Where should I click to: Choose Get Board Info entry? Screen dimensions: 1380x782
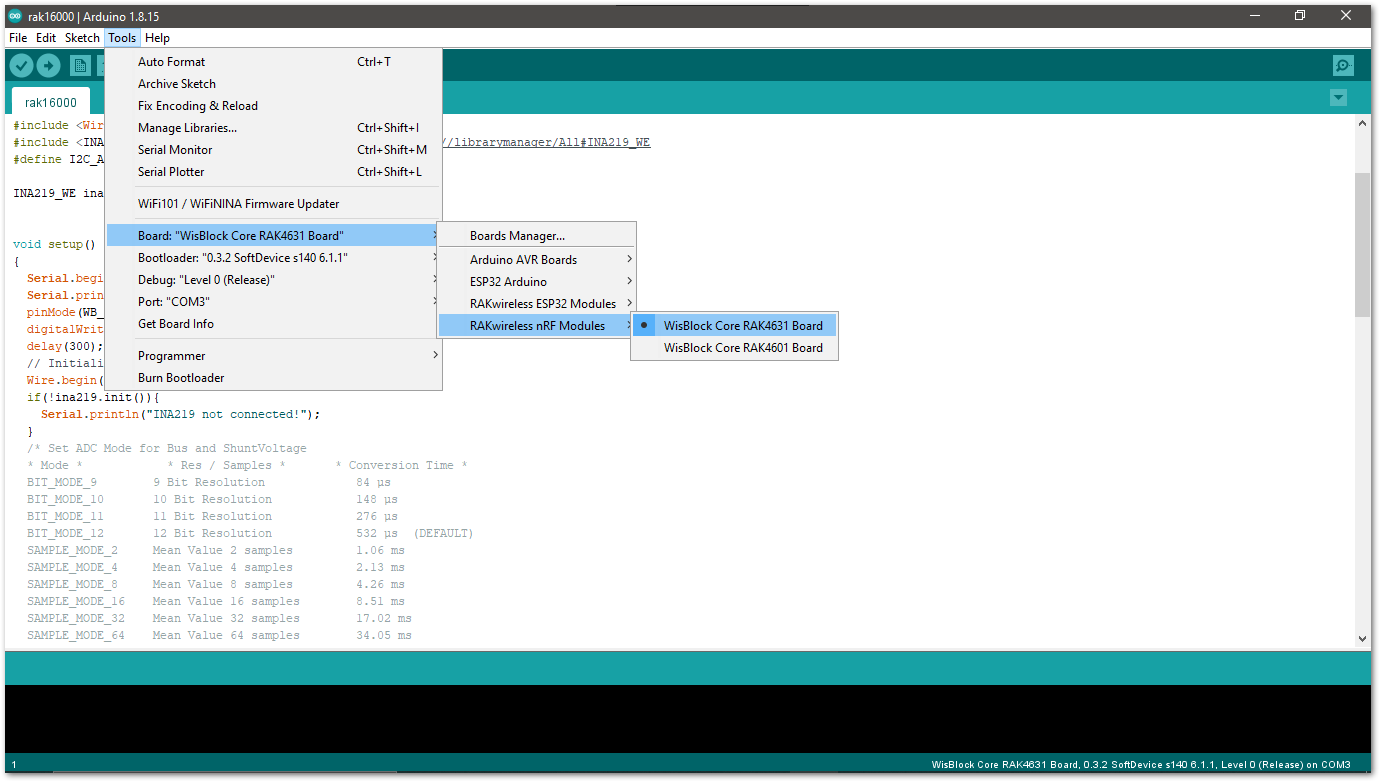point(273,323)
